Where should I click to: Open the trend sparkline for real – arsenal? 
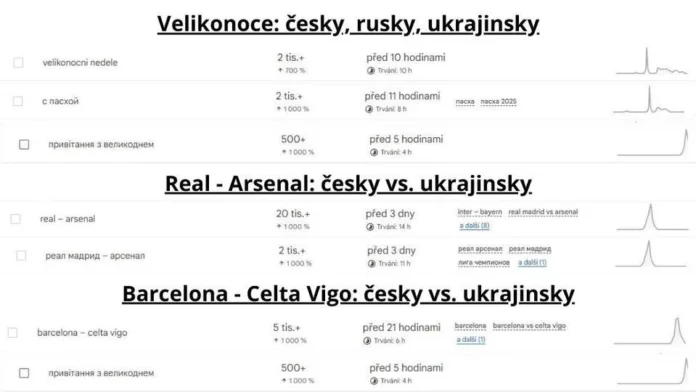point(652,217)
